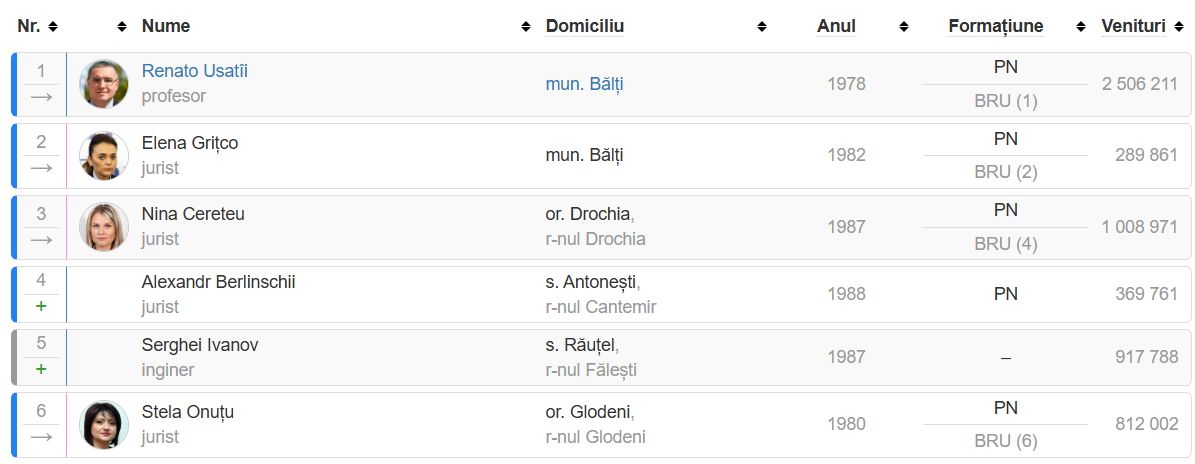Click Renato Usatîi's profile photo

tap(104, 84)
